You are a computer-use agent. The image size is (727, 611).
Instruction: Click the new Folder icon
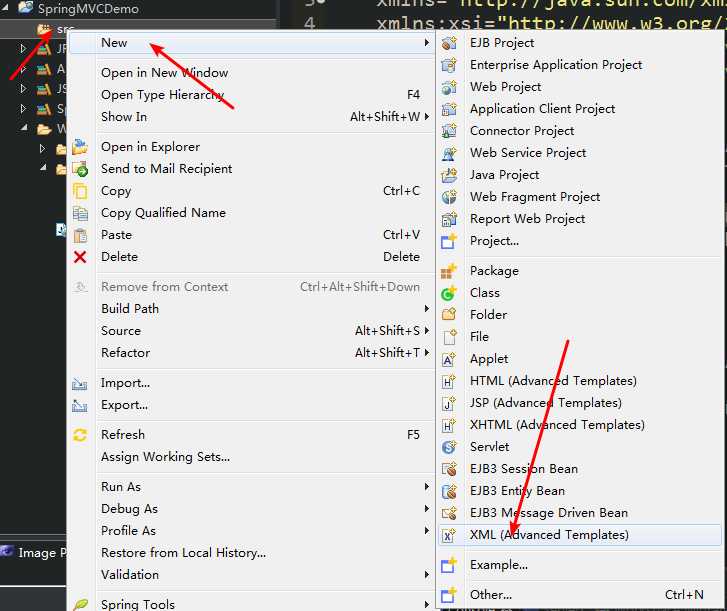tap(449, 315)
